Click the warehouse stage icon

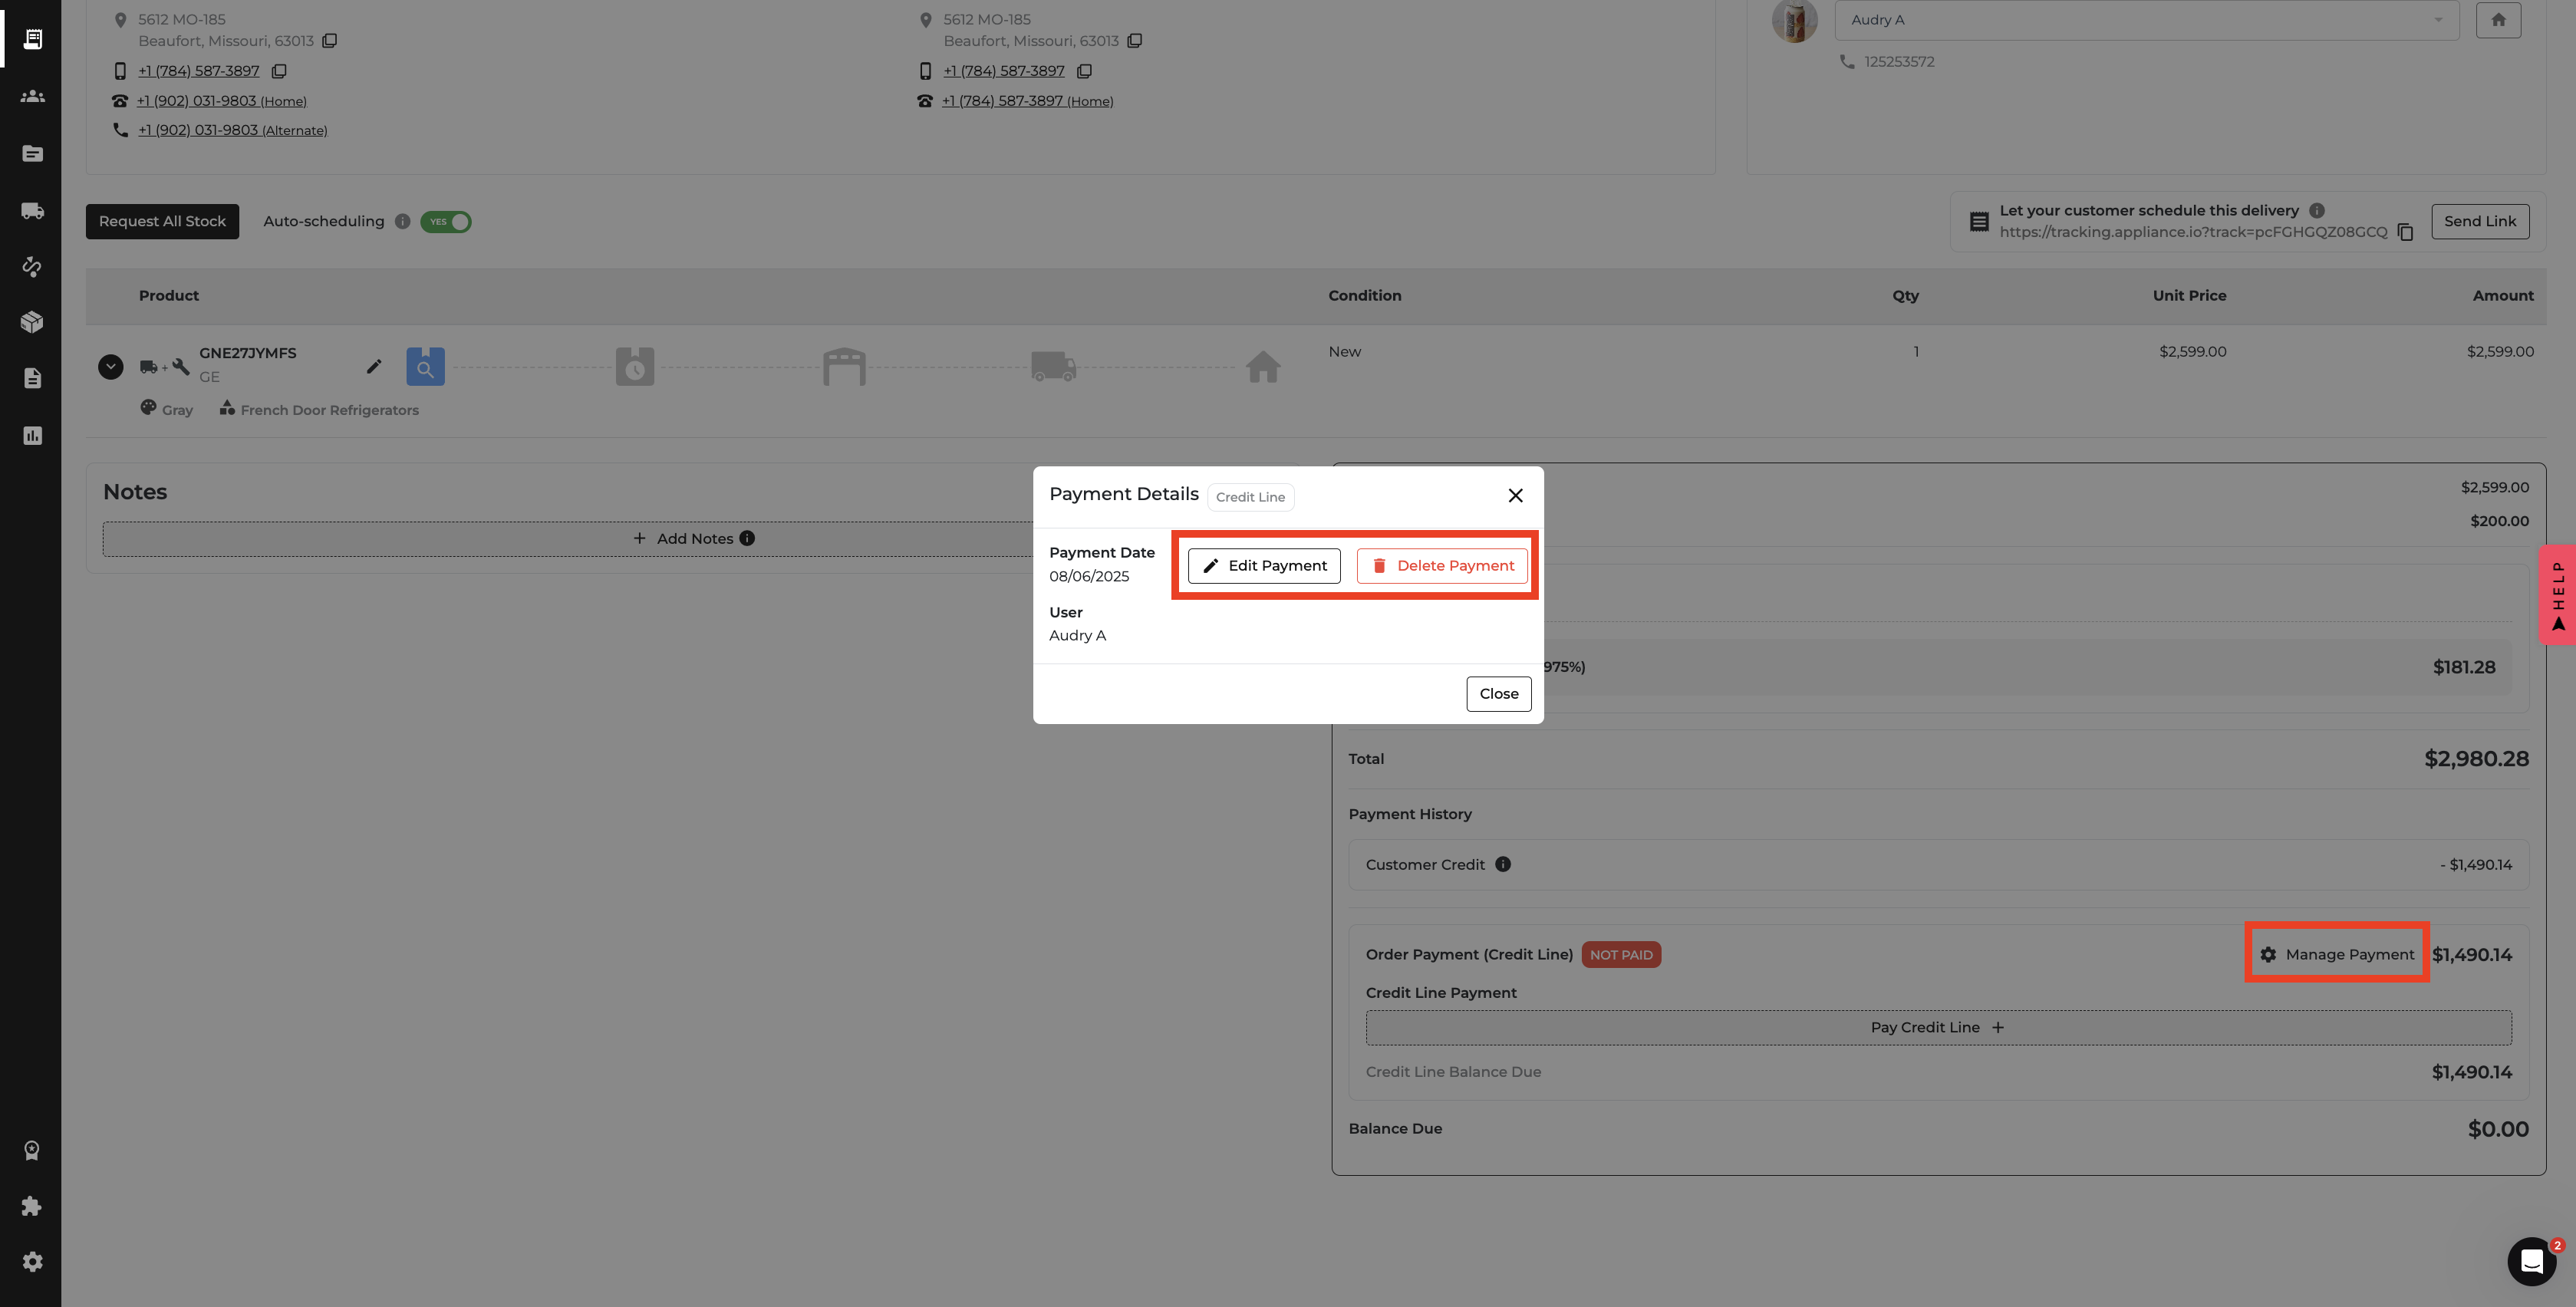[844, 367]
